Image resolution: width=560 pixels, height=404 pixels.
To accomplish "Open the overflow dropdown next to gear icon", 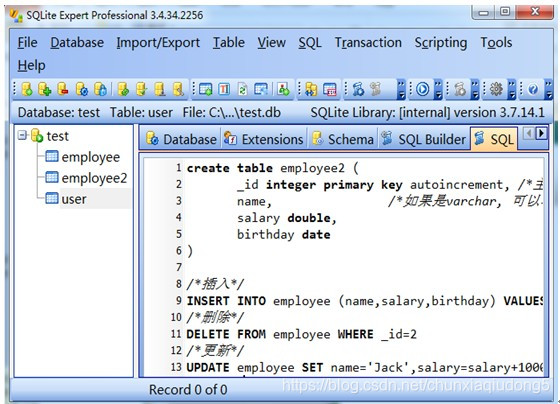I will pos(512,89).
